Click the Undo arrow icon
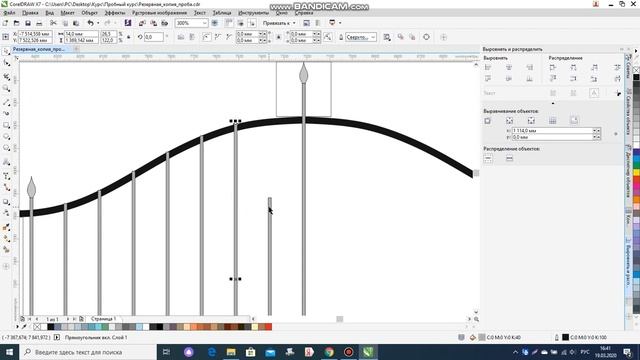 tap(91, 23)
